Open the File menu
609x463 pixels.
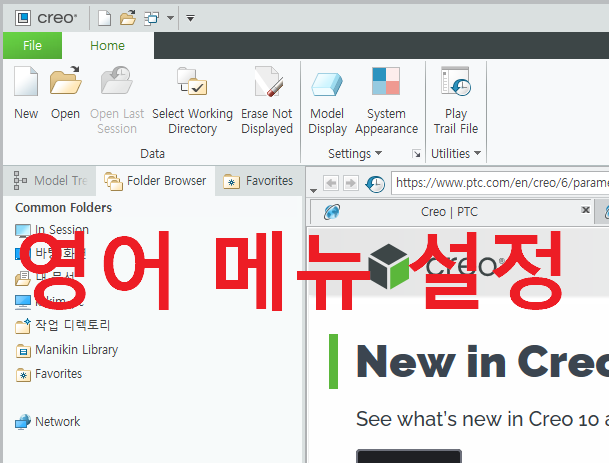(x=32, y=45)
